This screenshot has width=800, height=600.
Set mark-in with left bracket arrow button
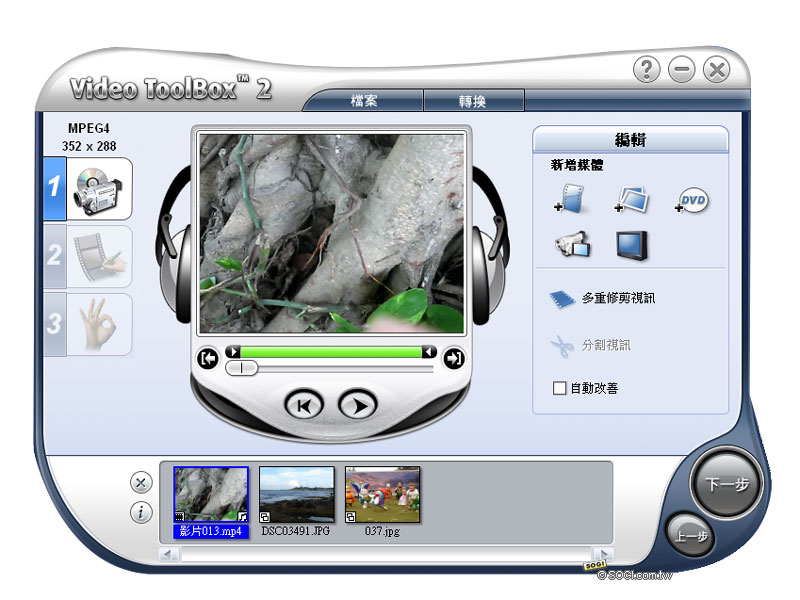point(208,359)
